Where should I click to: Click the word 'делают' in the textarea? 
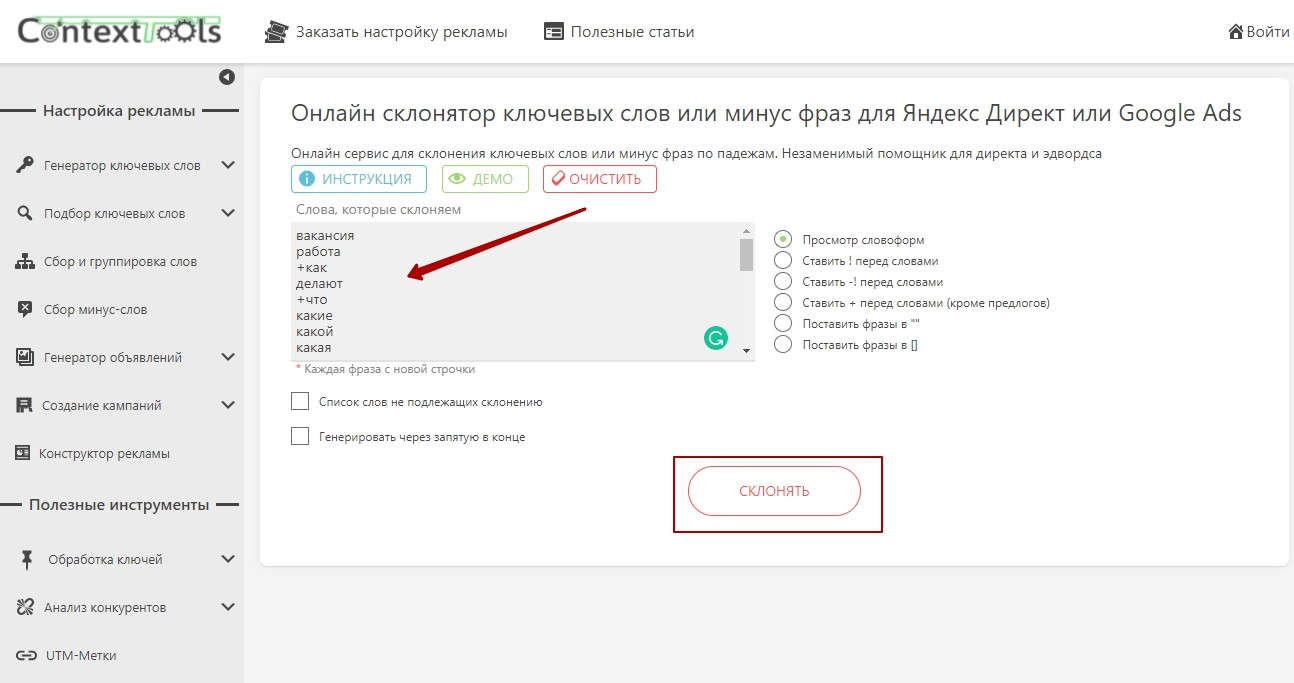point(319,284)
